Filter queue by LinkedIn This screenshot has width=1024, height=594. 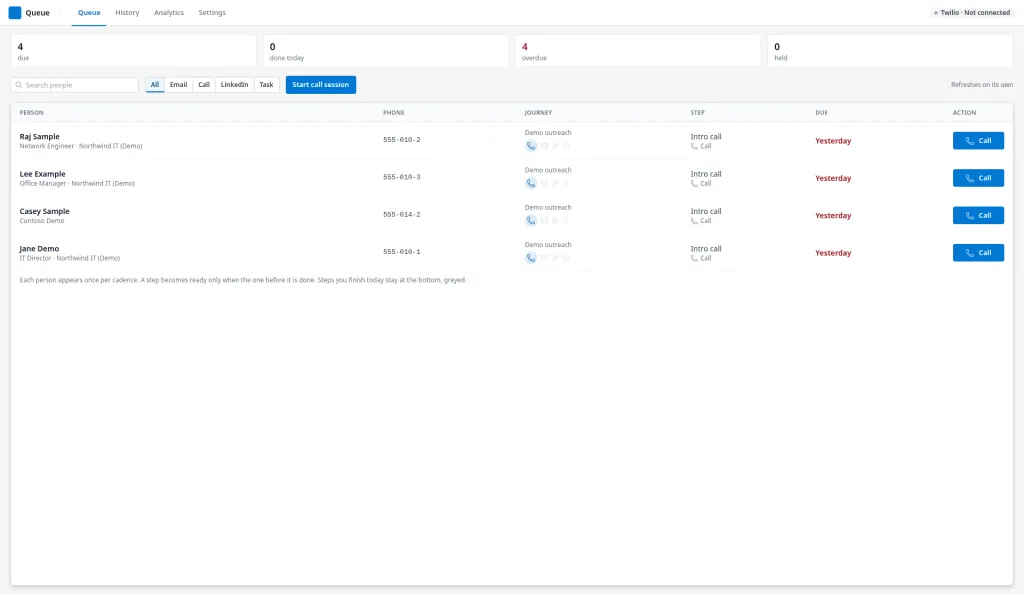point(234,85)
